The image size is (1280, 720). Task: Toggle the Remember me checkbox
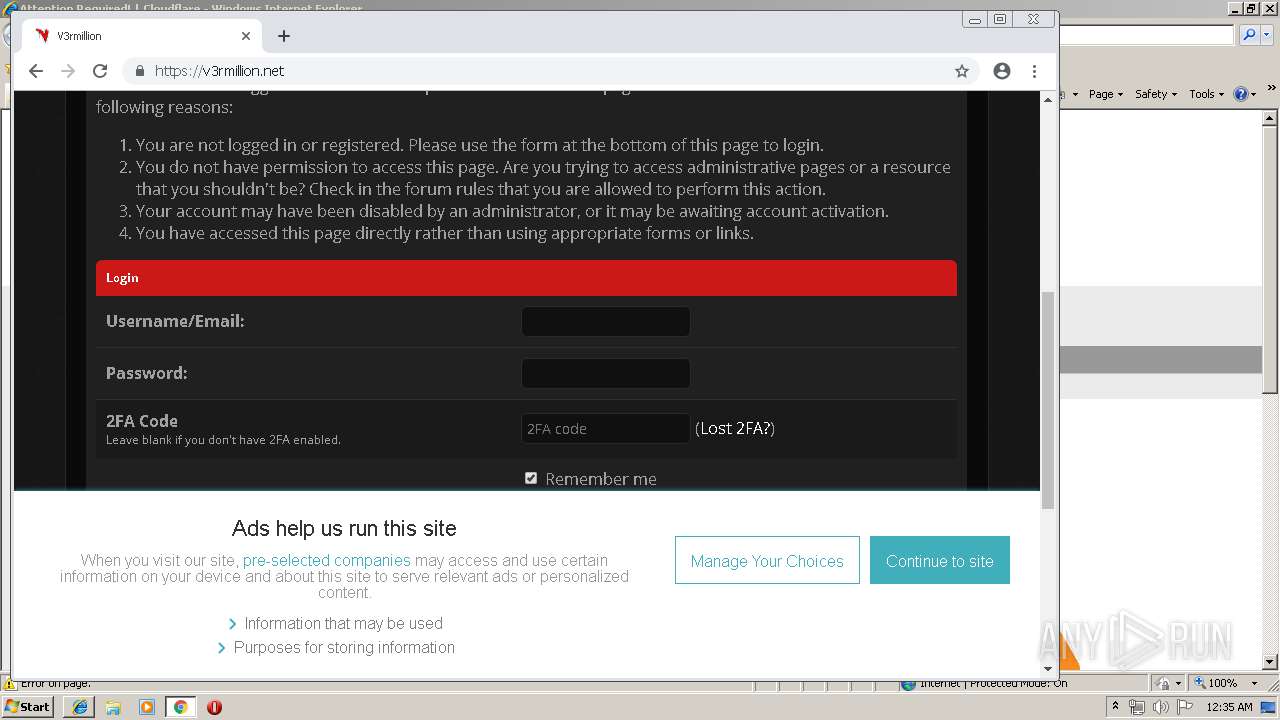pos(531,478)
